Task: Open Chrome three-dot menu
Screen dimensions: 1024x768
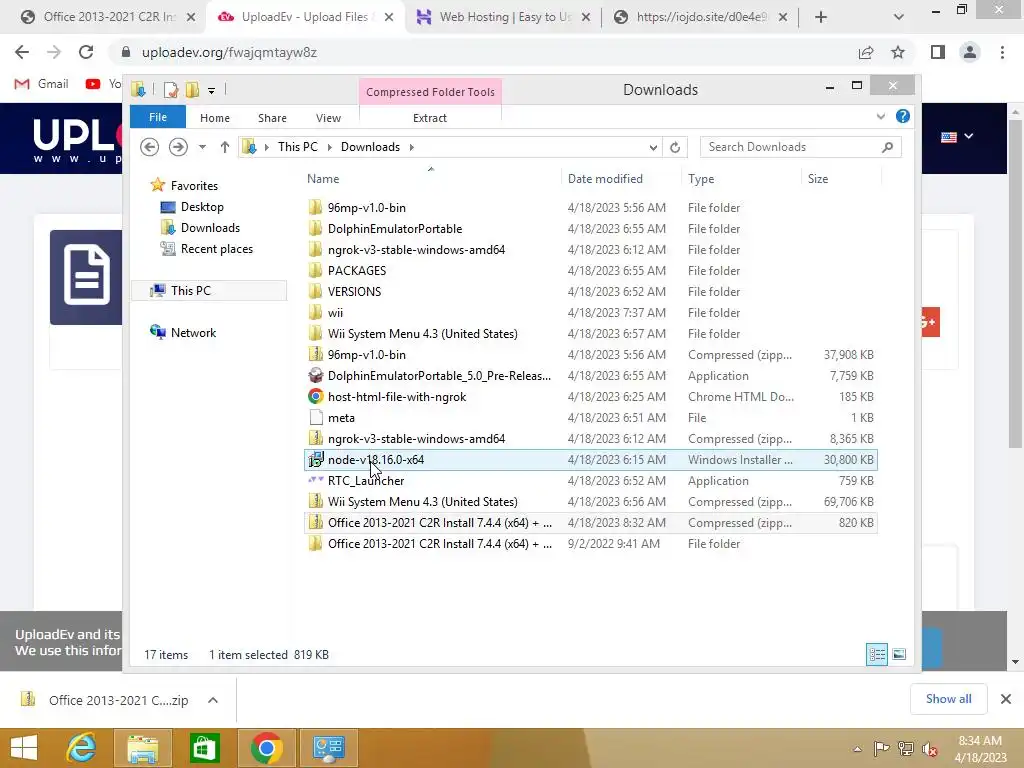Action: [x=1002, y=52]
